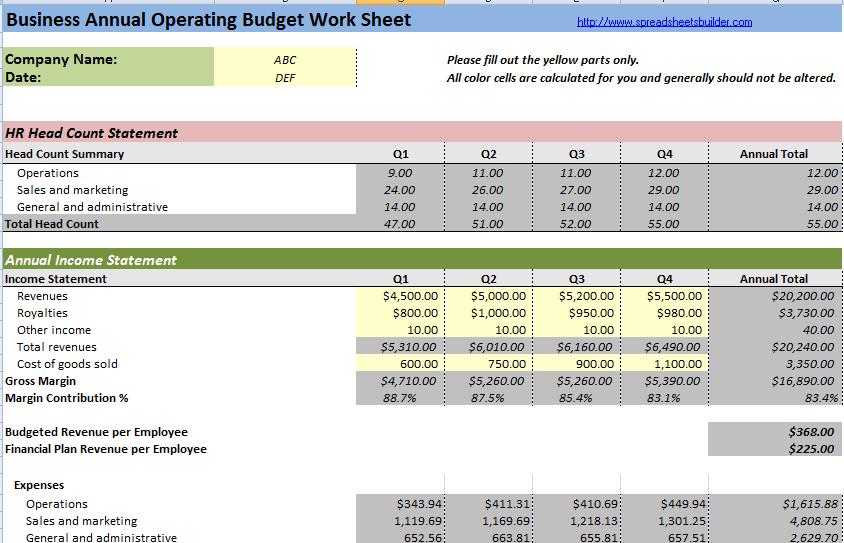
Task: Click Other income Annual Total 40.00
Action: [775, 330]
